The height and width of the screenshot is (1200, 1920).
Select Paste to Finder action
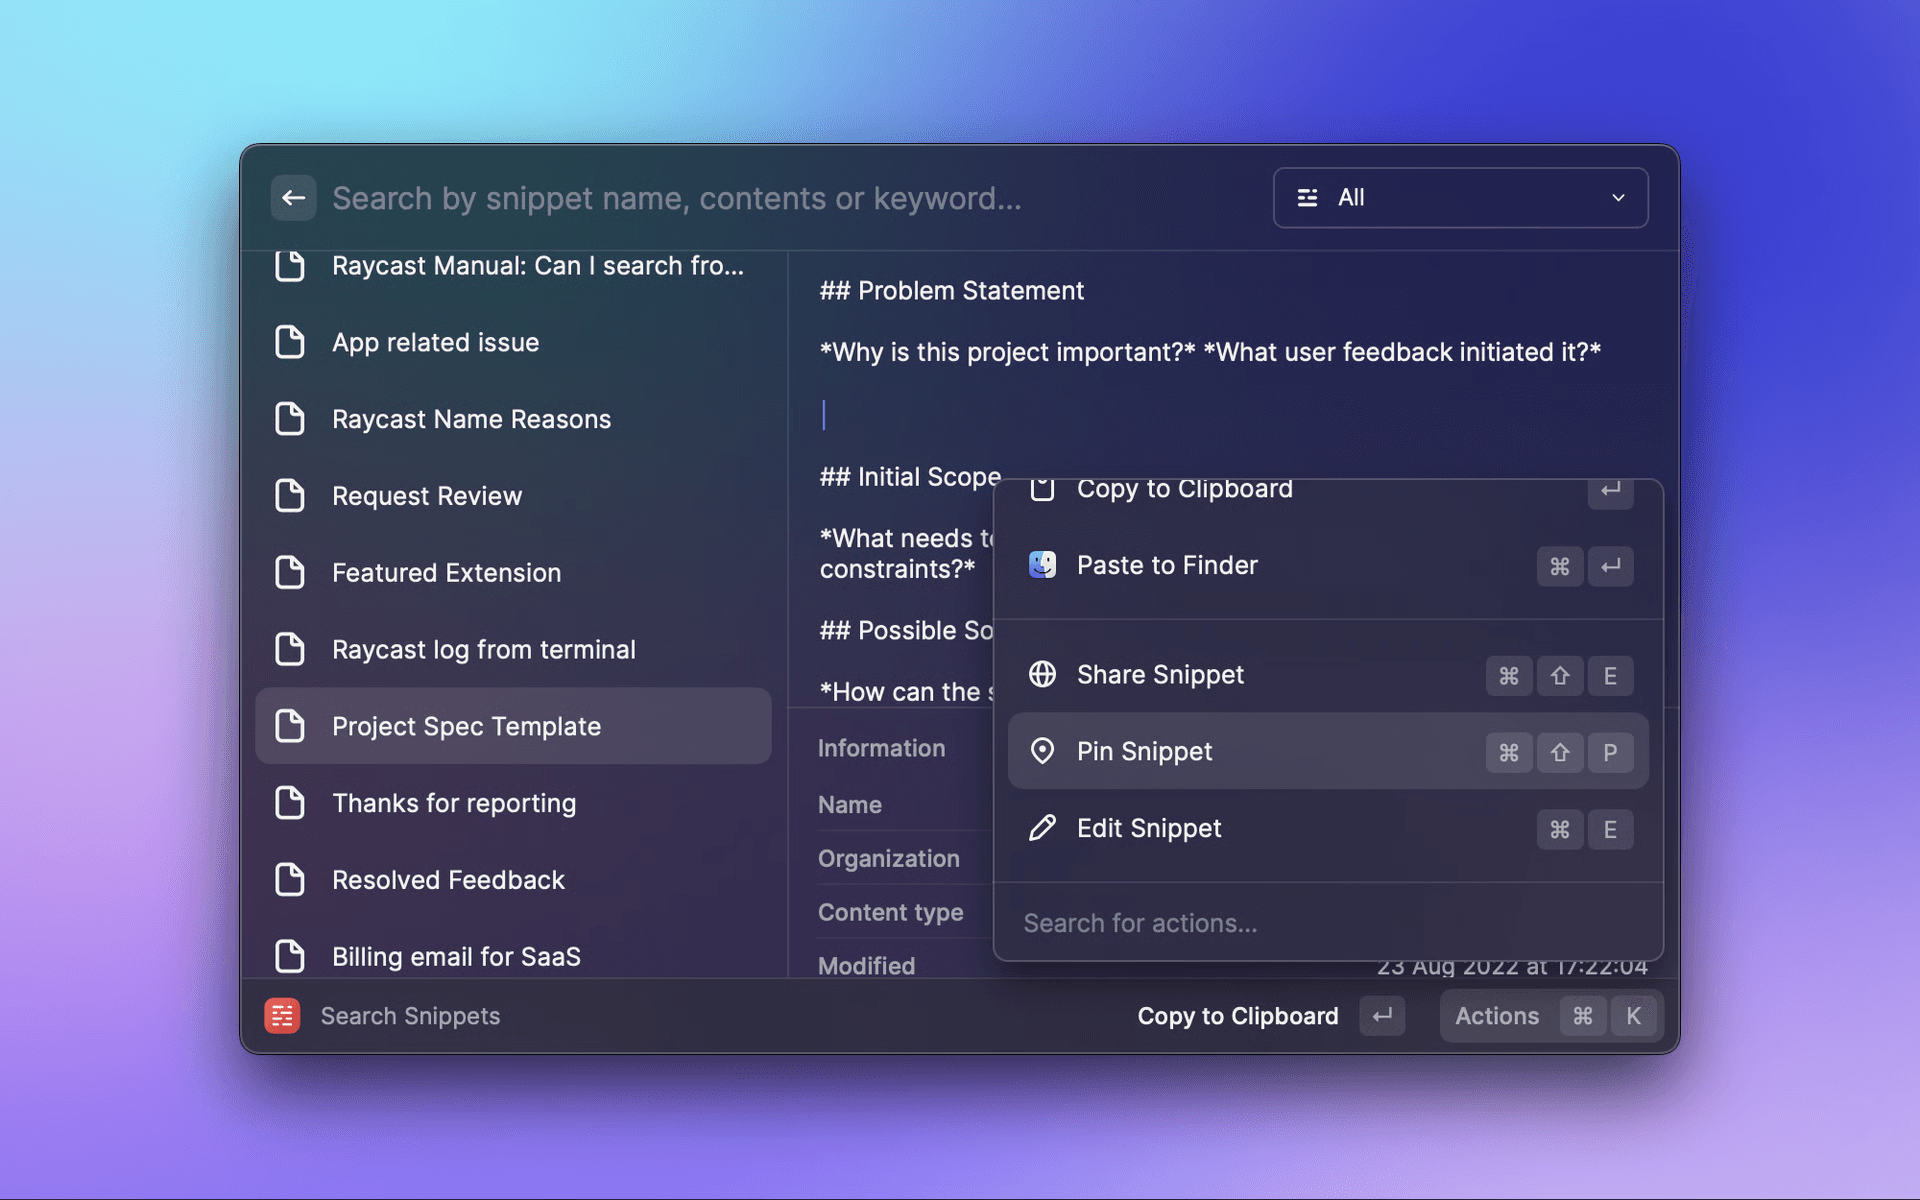tap(1167, 565)
